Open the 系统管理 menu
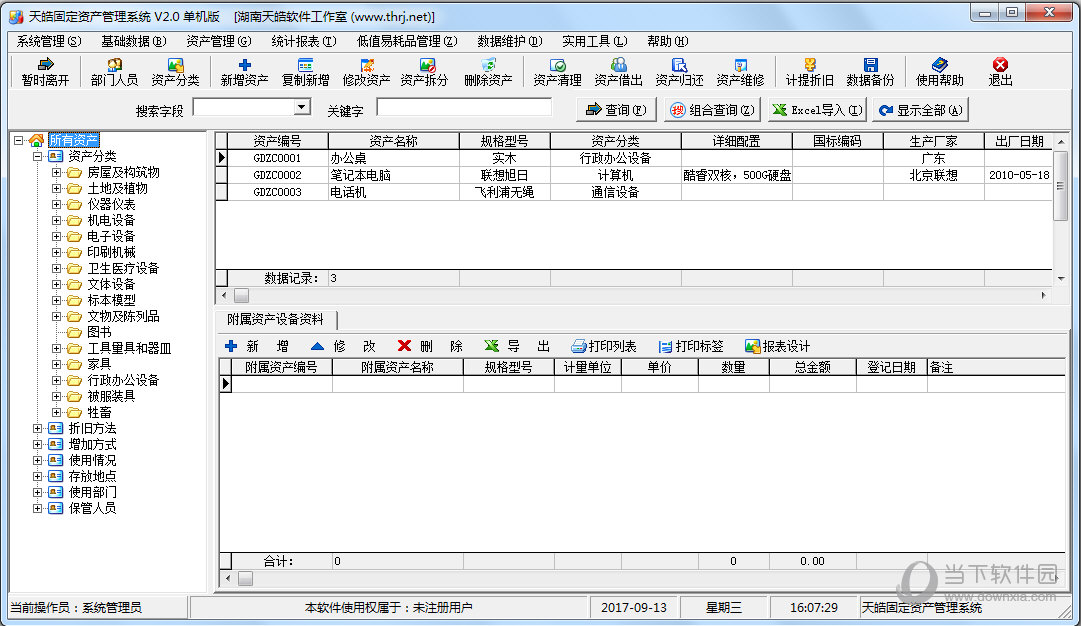 49,41
